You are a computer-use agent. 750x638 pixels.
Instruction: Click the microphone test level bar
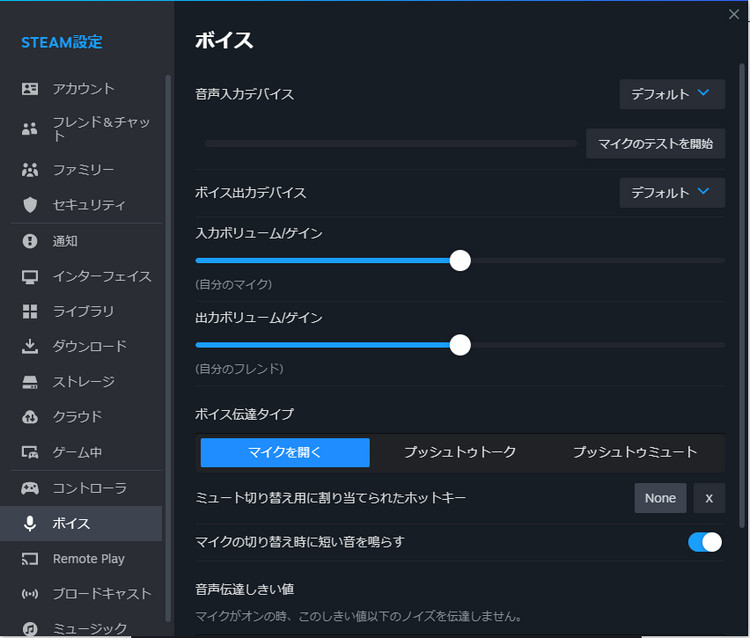click(390, 143)
